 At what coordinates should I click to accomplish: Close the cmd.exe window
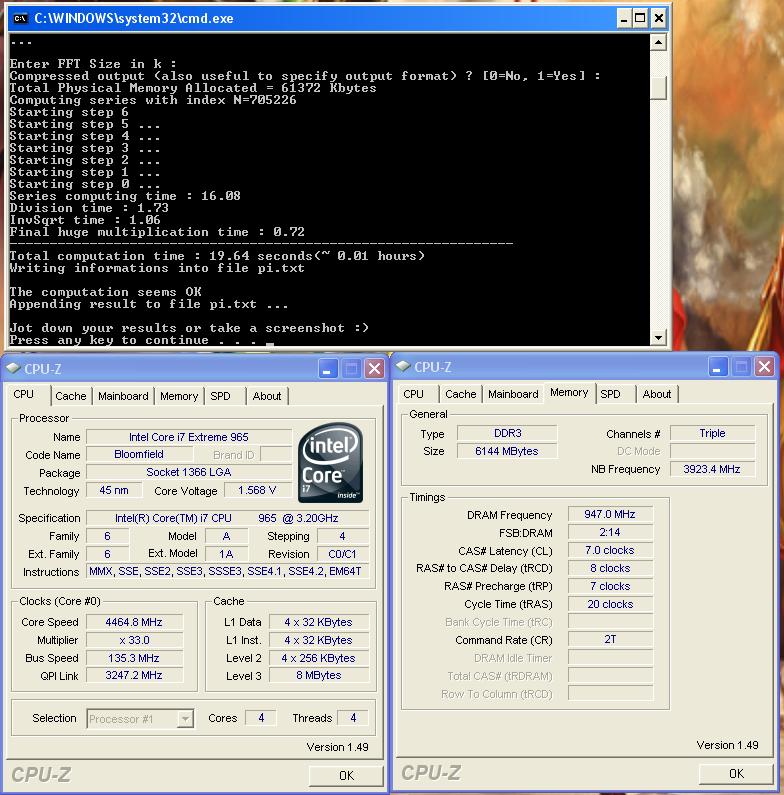[x=659, y=19]
